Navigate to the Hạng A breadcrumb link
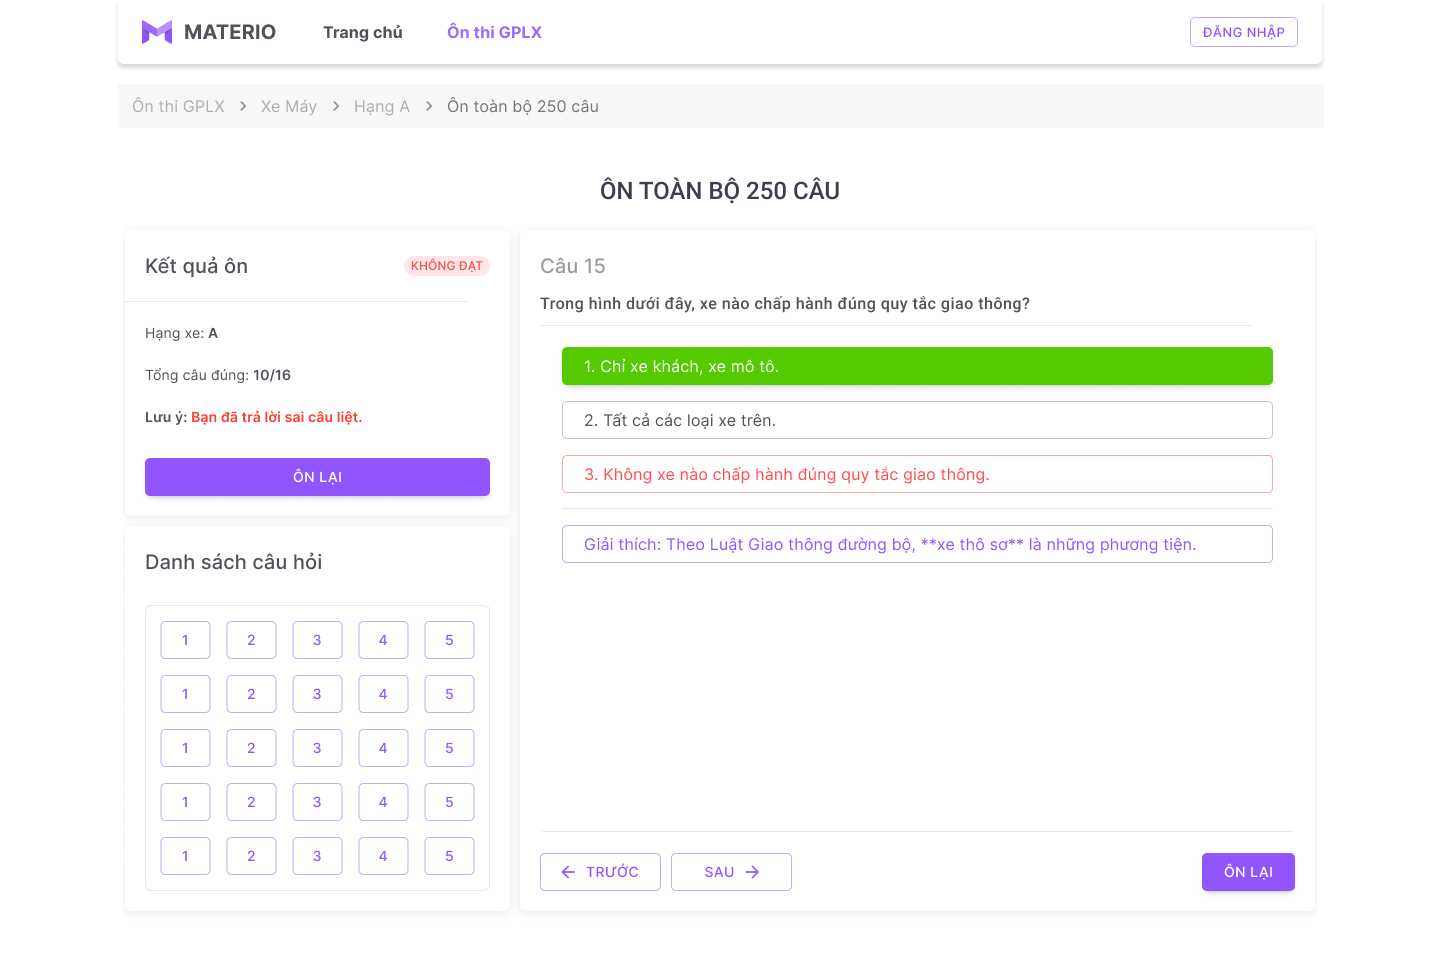Screen dimensions: 1440x968 click(x=381, y=106)
